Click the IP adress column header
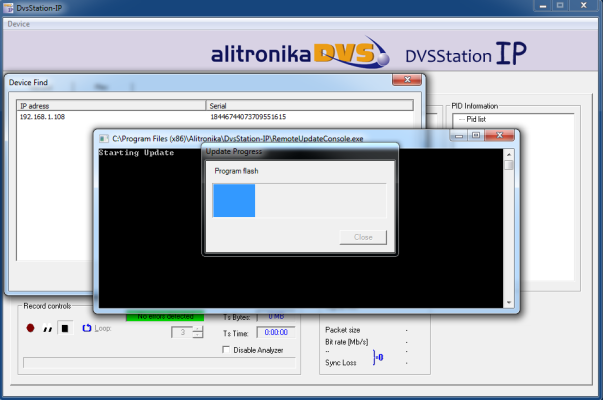The image size is (603, 400). click(110, 105)
